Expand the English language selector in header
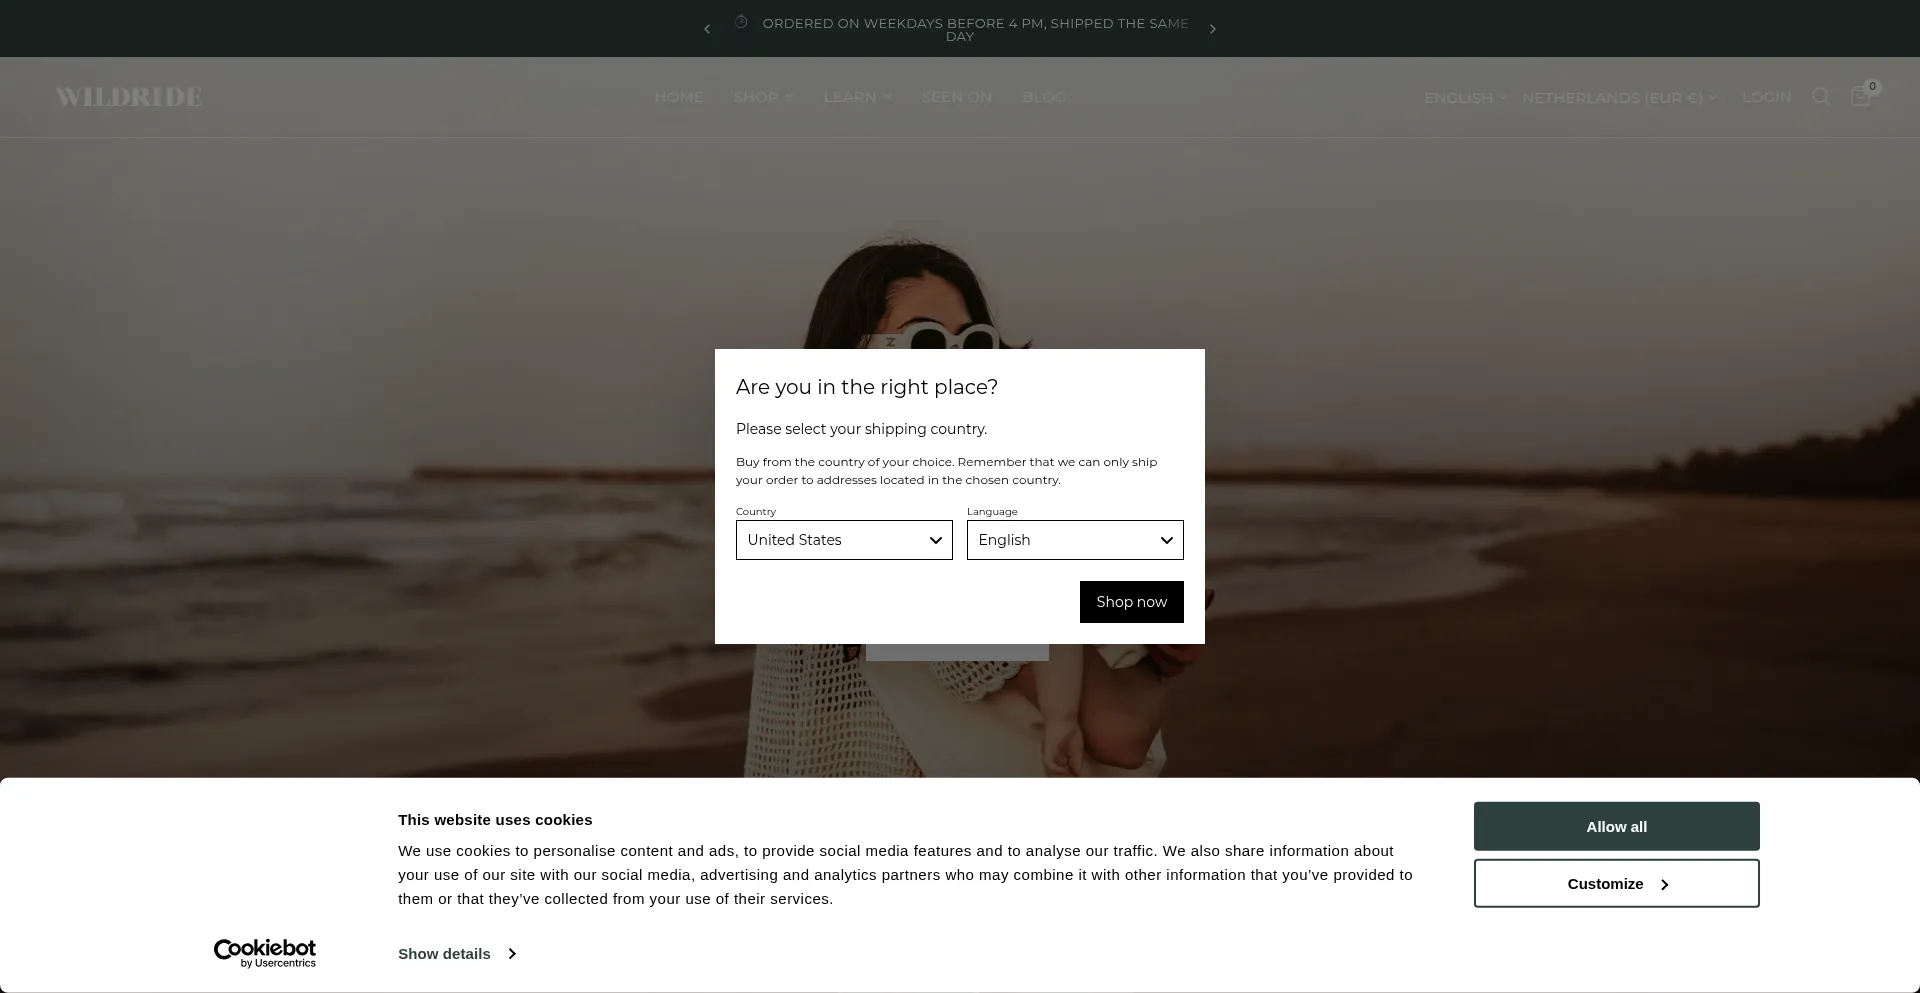The width and height of the screenshot is (1920, 993). 1464,98
